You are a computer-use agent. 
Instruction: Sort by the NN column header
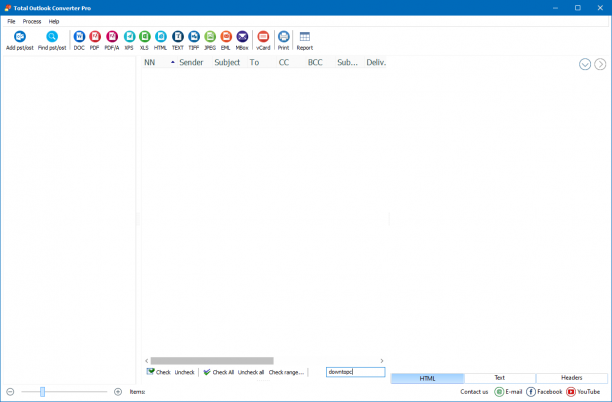click(x=160, y=62)
